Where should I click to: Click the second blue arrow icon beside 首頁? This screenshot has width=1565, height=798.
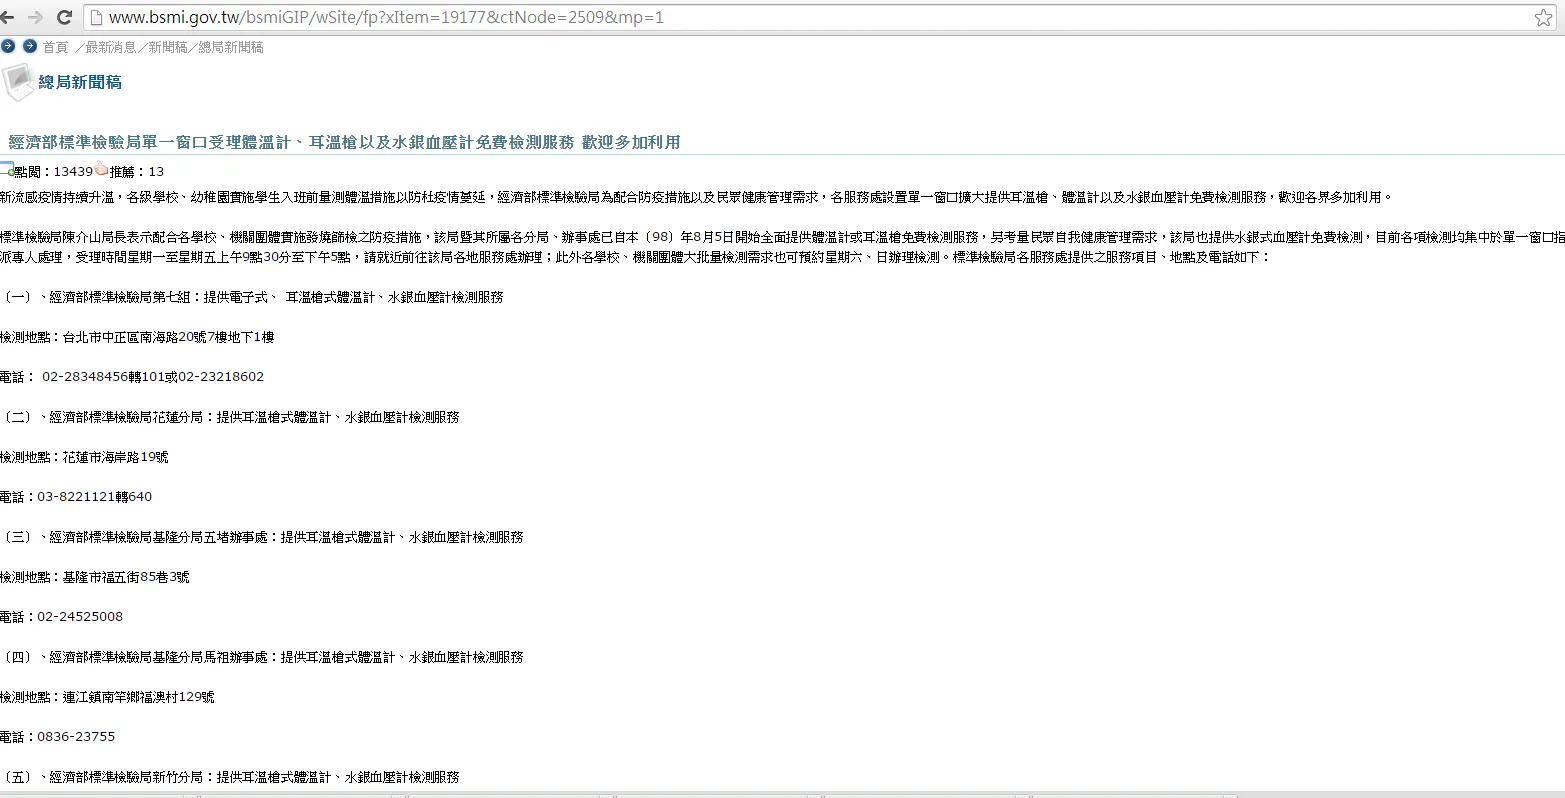tap(30, 46)
